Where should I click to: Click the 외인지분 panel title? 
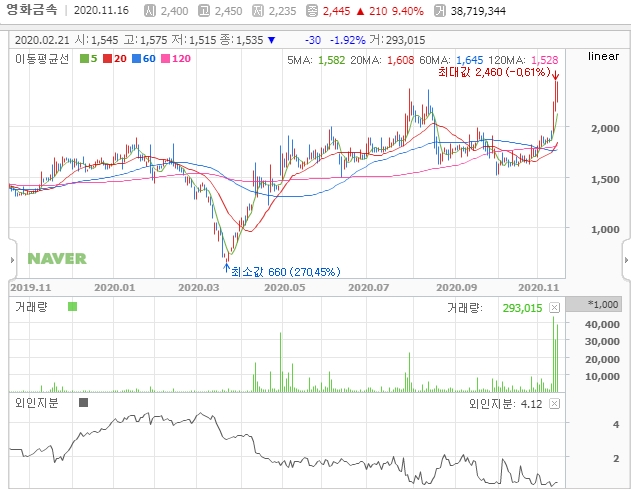(x=37, y=403)
